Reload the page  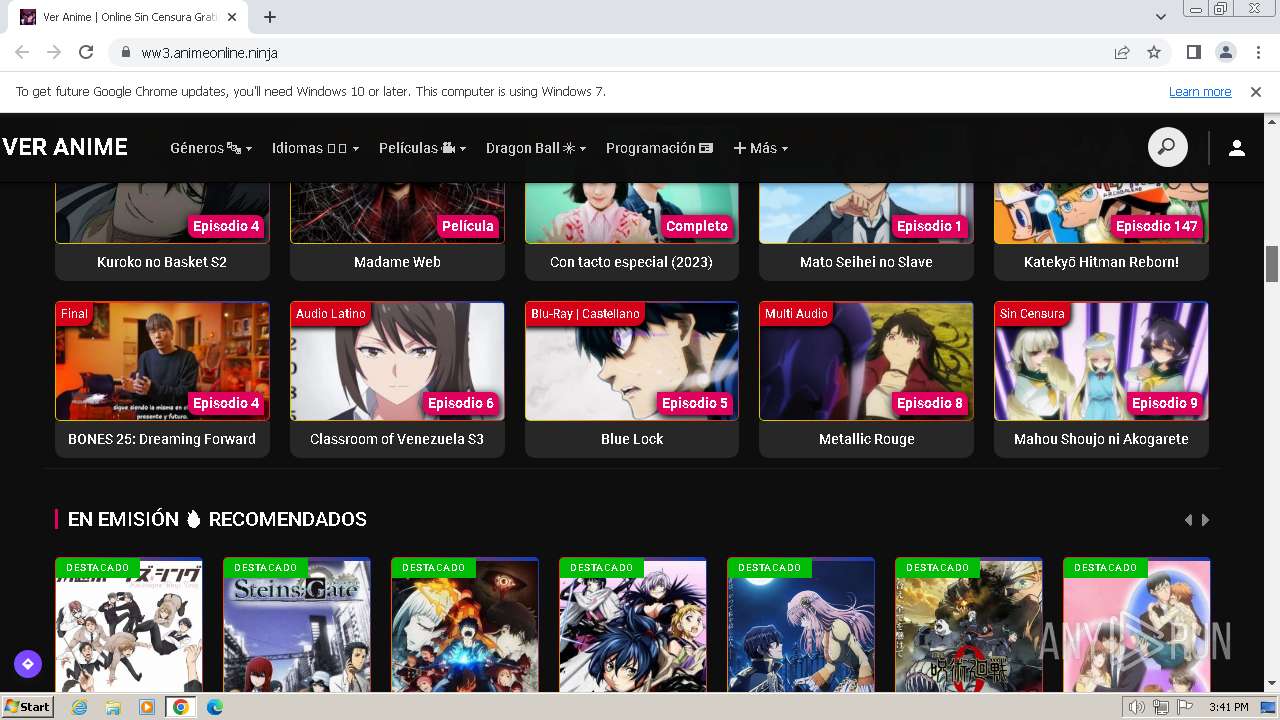point(86,52)
